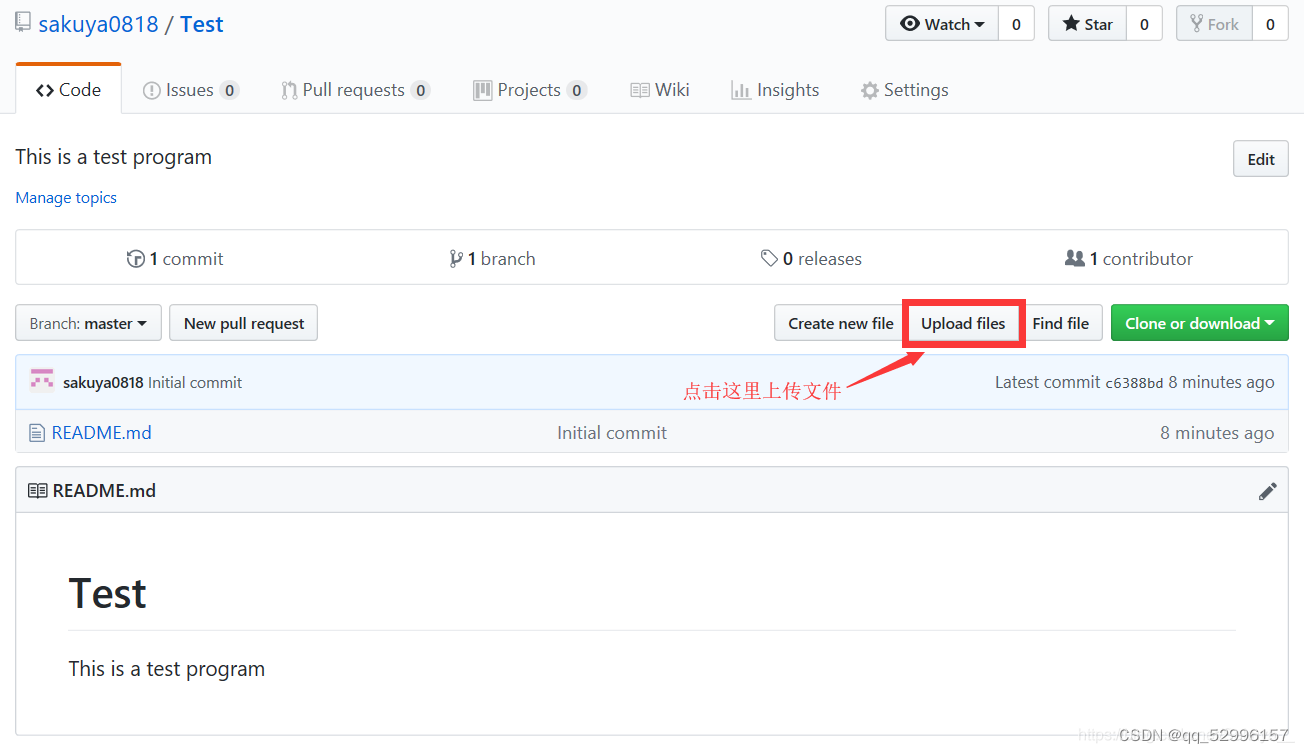Click the gear icon on Settings tab
1304x753 pixels.
(870, 91)
